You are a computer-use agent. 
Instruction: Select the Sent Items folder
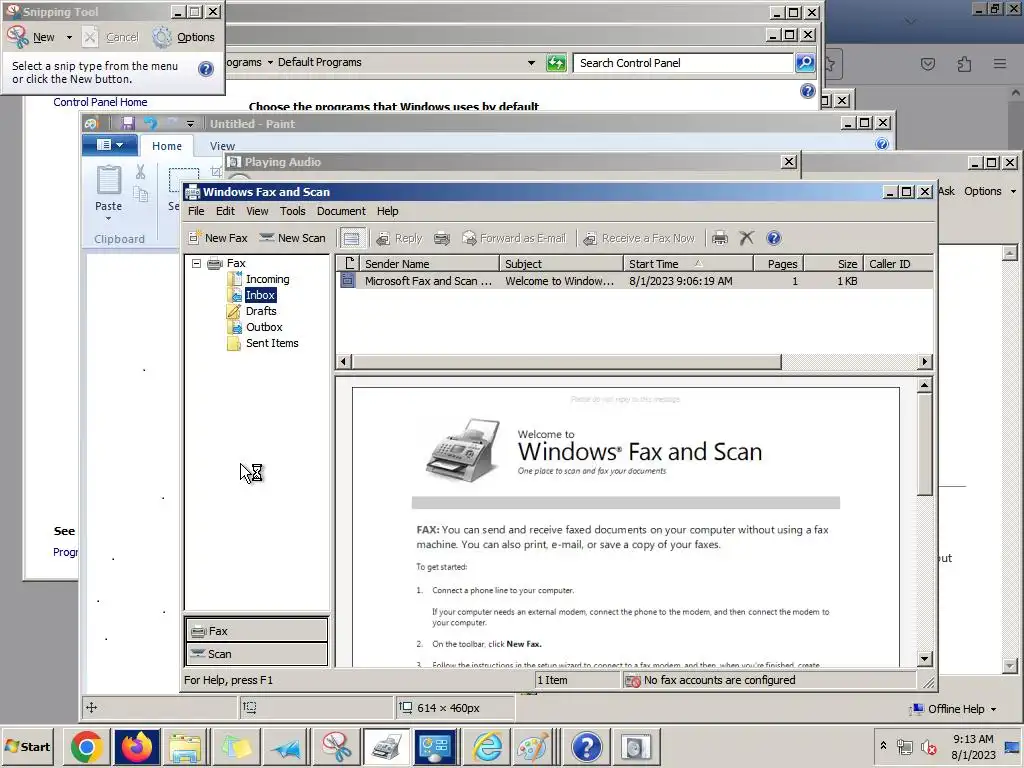(x=272, y=343)
